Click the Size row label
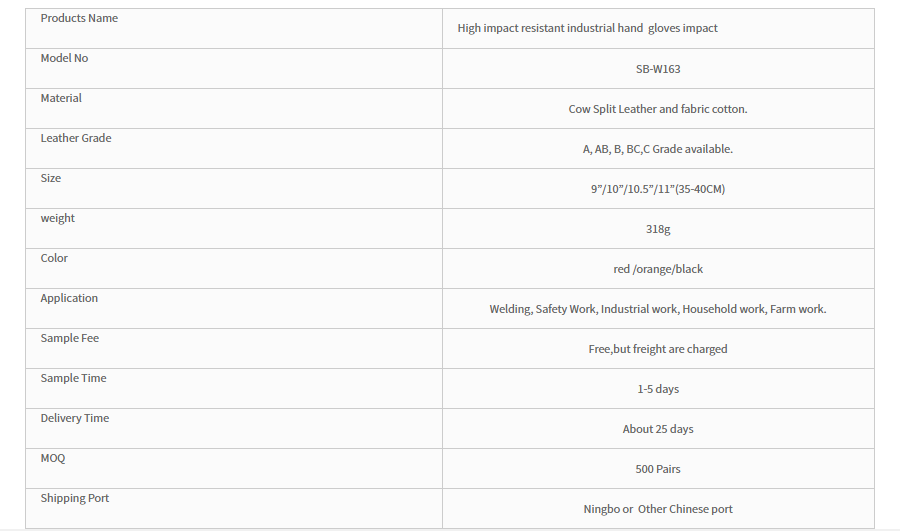The width and height of the screenshot is (900, 531). coord(51,179)
